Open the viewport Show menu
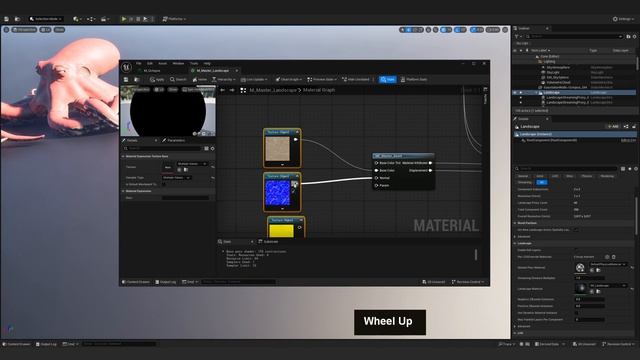640x360 pixels. (59, 30)
